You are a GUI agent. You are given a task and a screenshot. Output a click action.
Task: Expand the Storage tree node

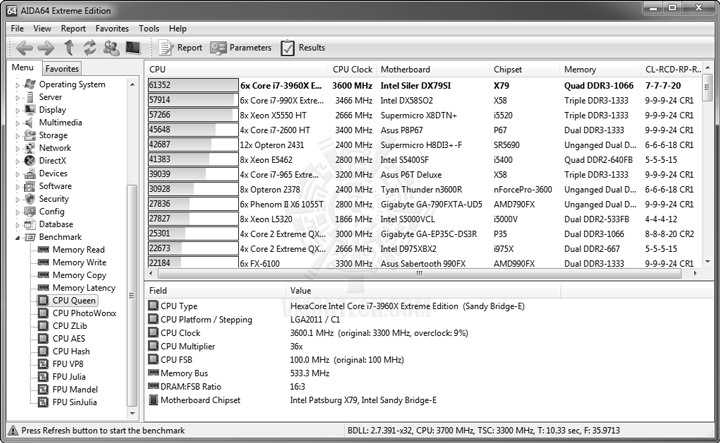tap(18, 136)
